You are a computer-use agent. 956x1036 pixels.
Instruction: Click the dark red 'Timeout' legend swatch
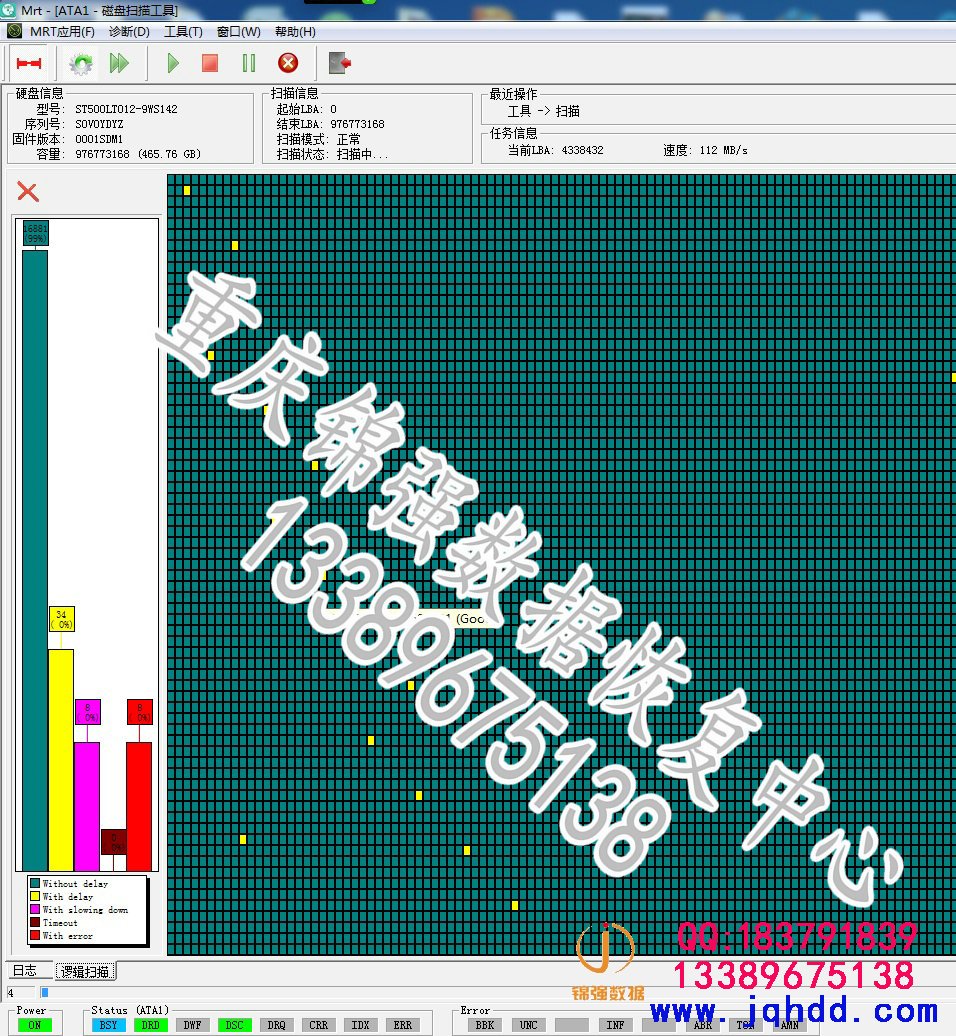(x=35, y=922)
